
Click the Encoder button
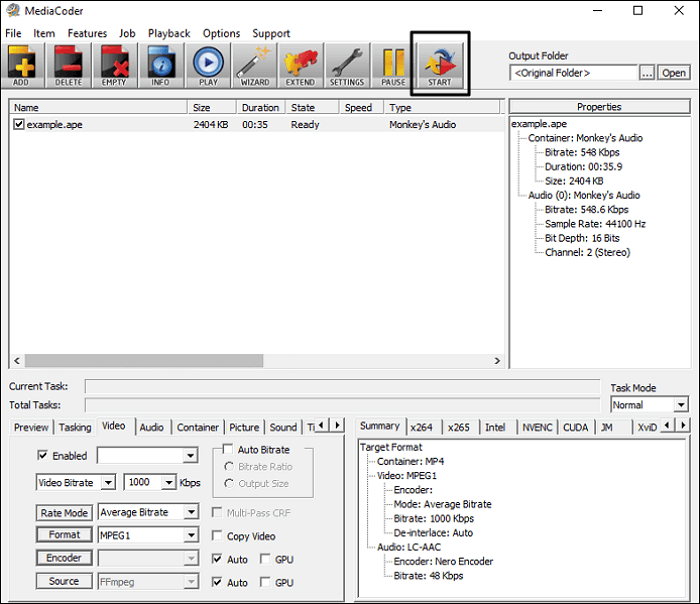(64, 558)
